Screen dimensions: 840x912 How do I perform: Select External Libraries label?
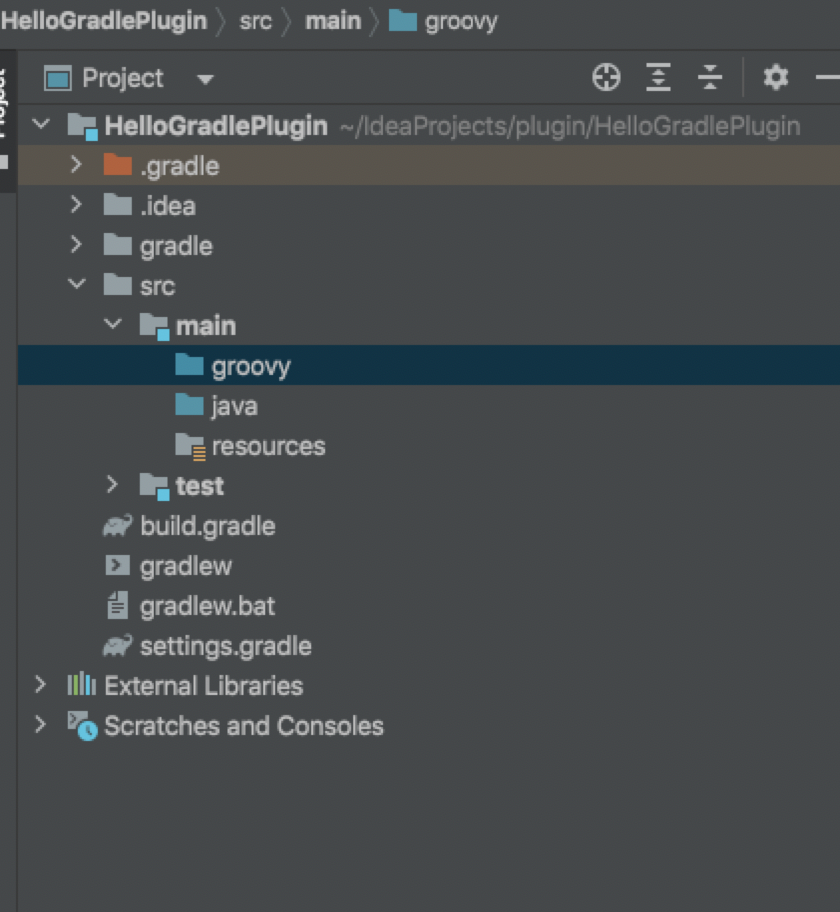point(204,686)
